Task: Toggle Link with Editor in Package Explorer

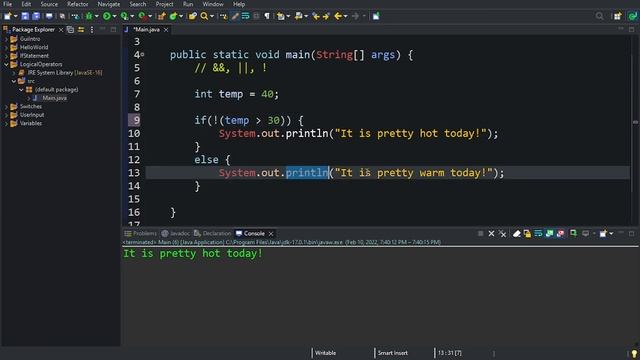Action: click(x=81, y=29)
